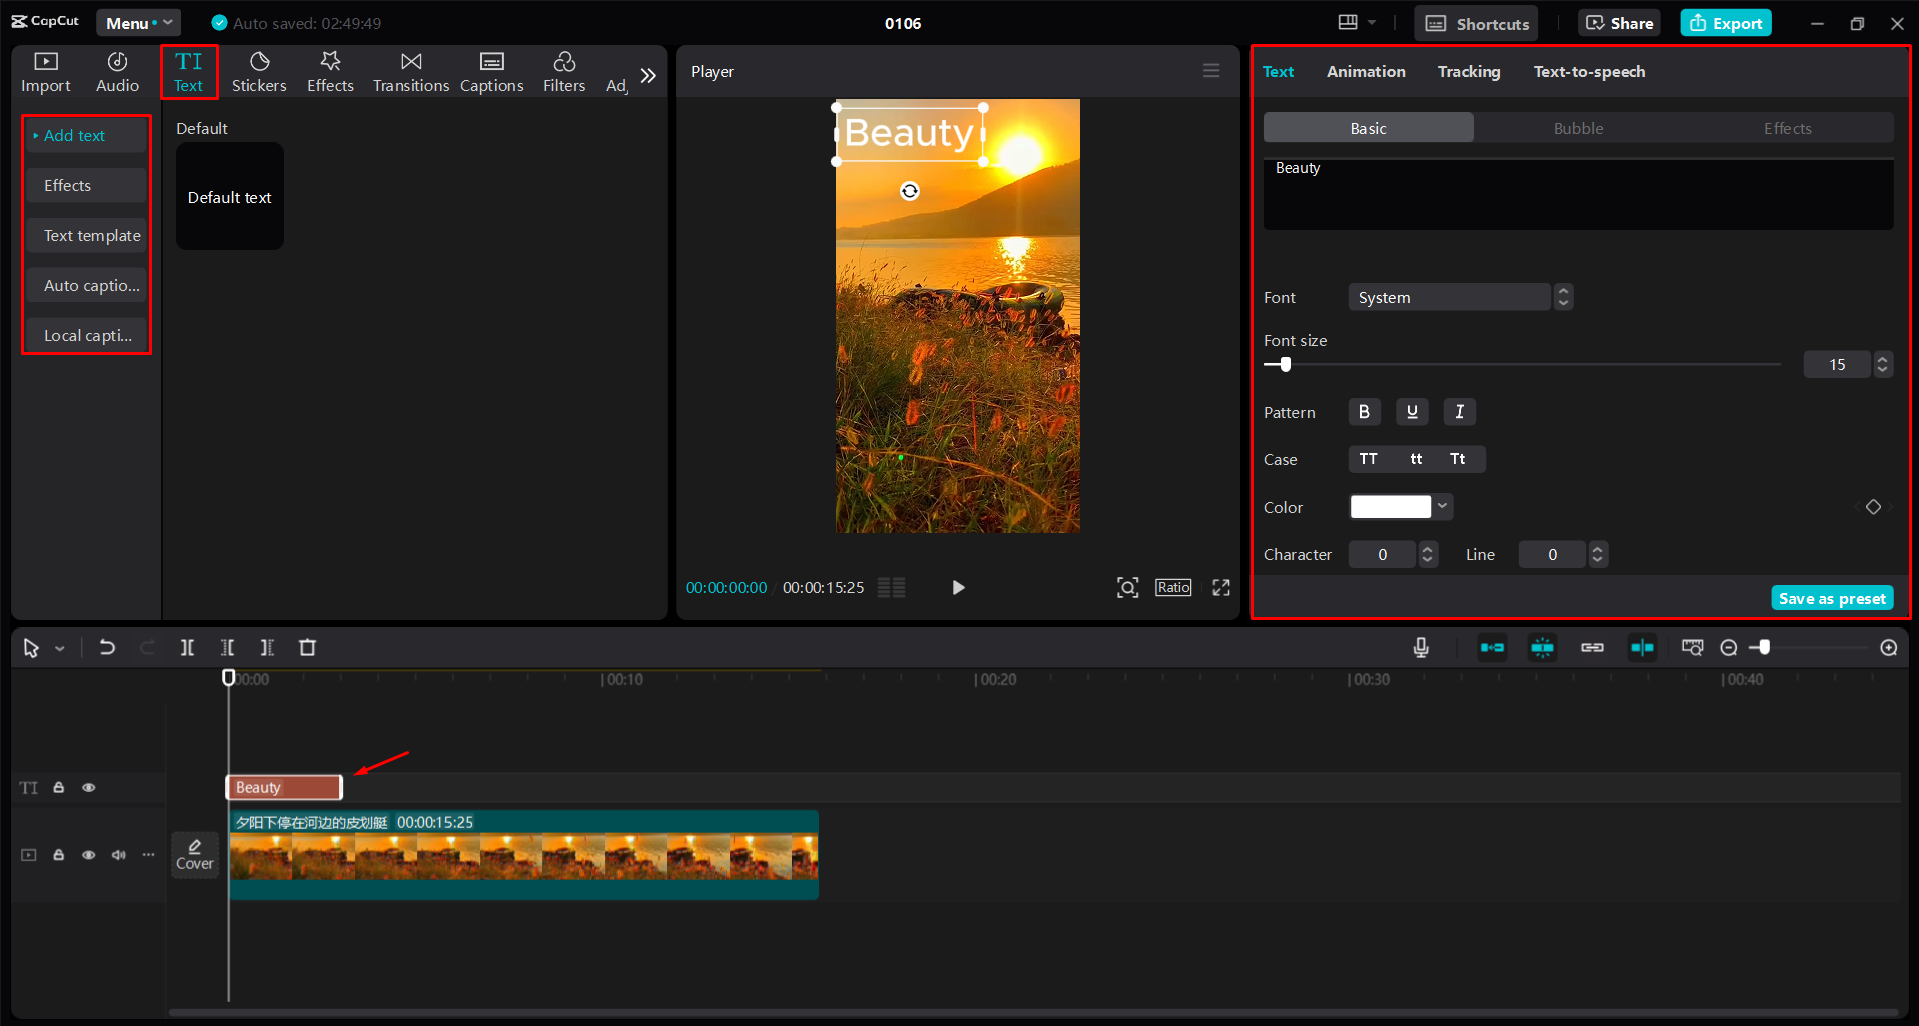Open the Menu dropdown in the top bar

[x=138, y=22]
